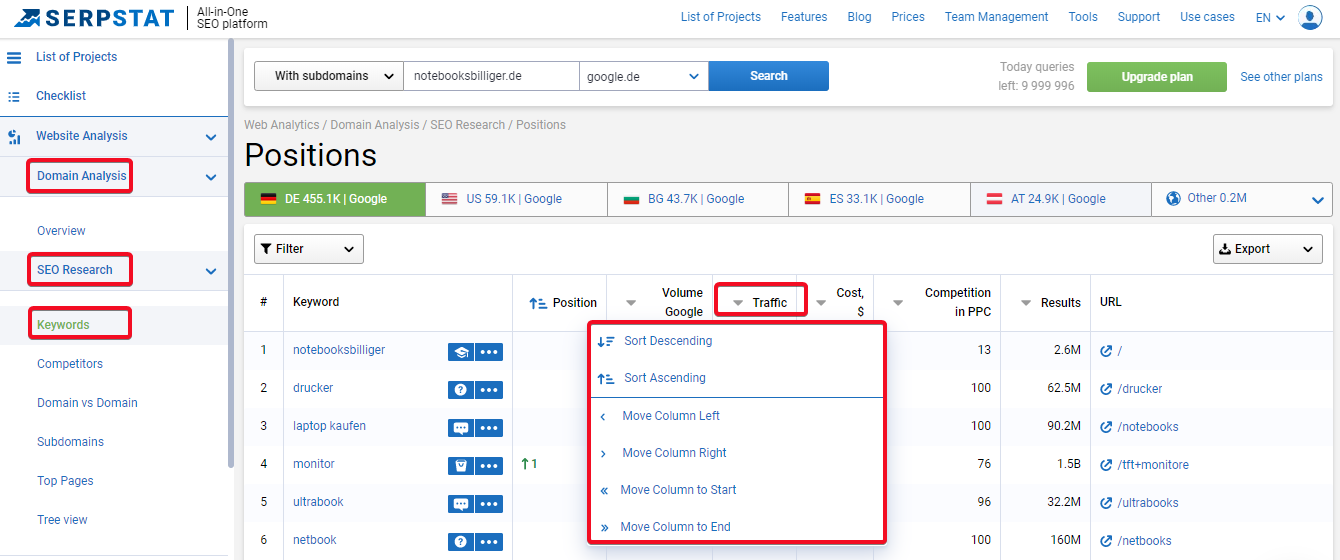Open three-dots menu for netbook keyword
Screen dimensions: 1340x560
489,542
